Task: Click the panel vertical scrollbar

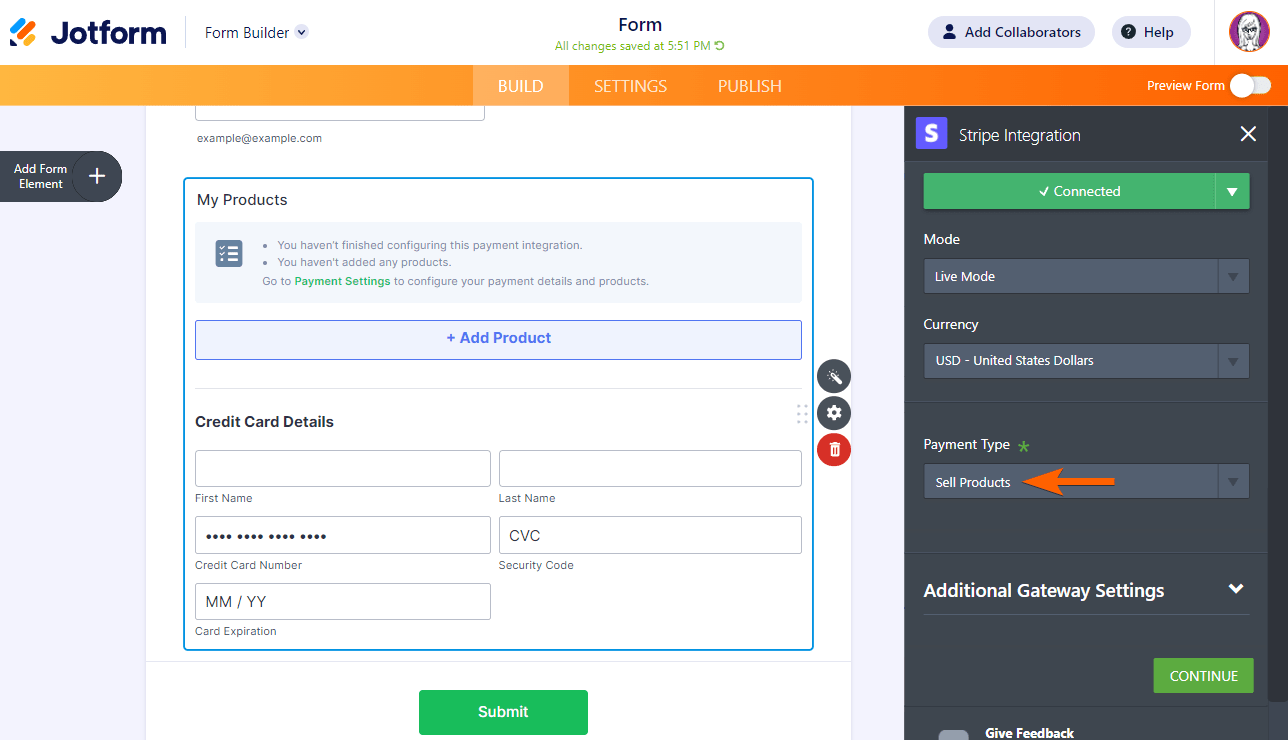Action: (x=1276, y=404)
